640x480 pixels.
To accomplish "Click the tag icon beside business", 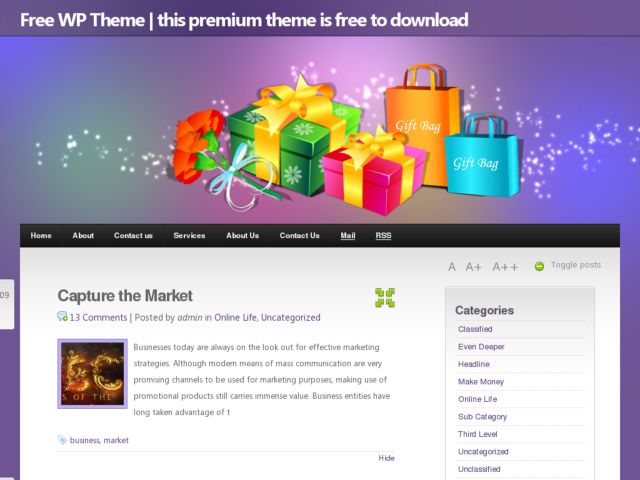I will (x=62, y=440).
